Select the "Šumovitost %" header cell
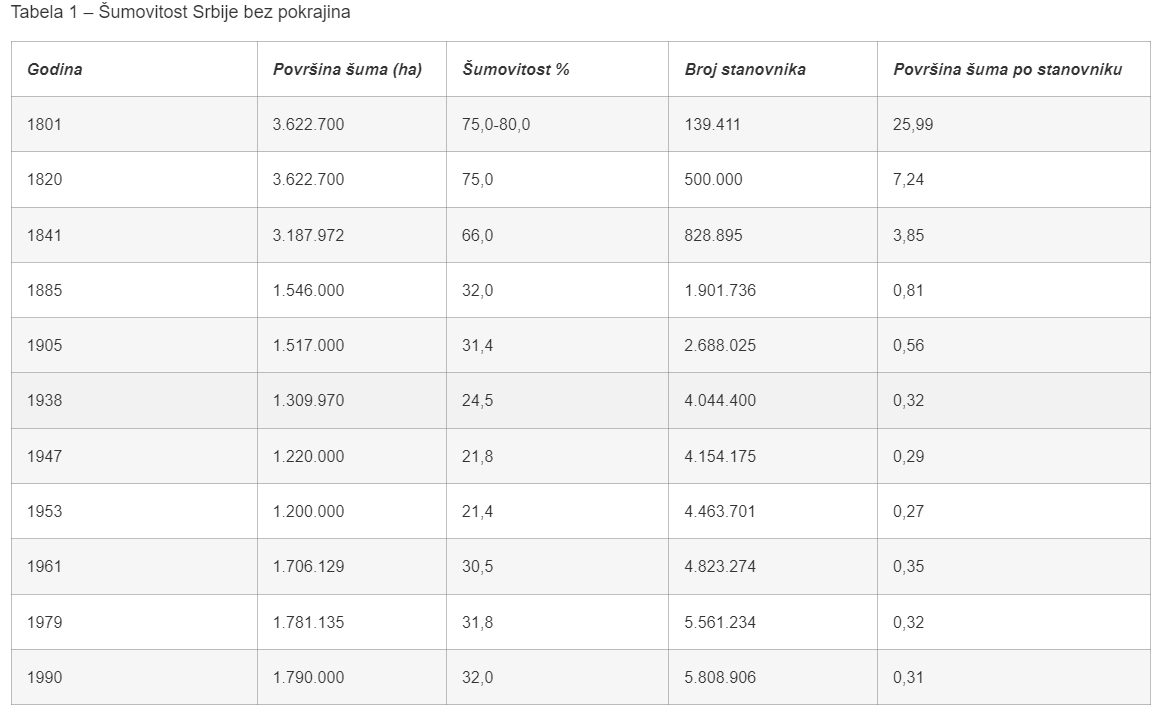 [516, 70]
